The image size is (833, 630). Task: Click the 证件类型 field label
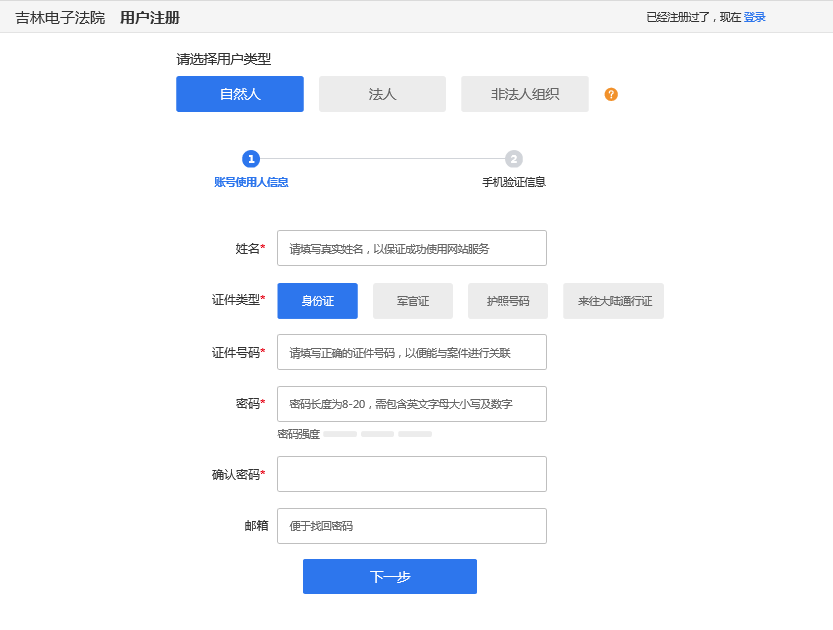tap(236, 300)
